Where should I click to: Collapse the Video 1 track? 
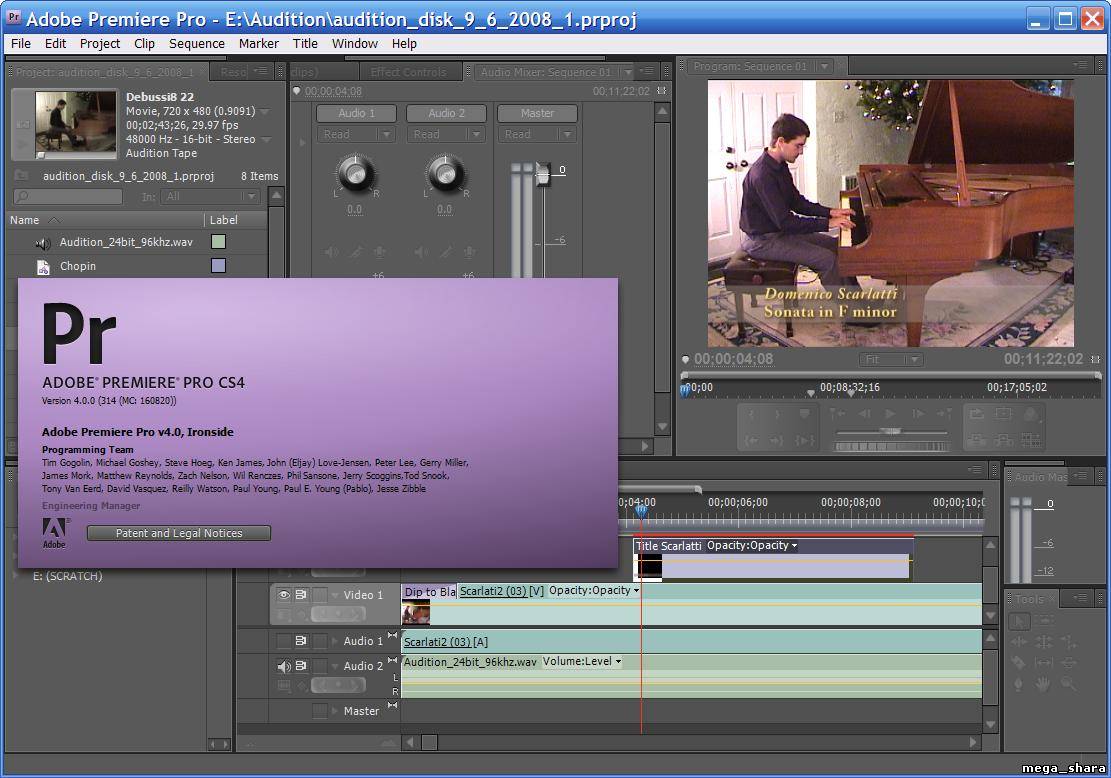click(335, 594)
